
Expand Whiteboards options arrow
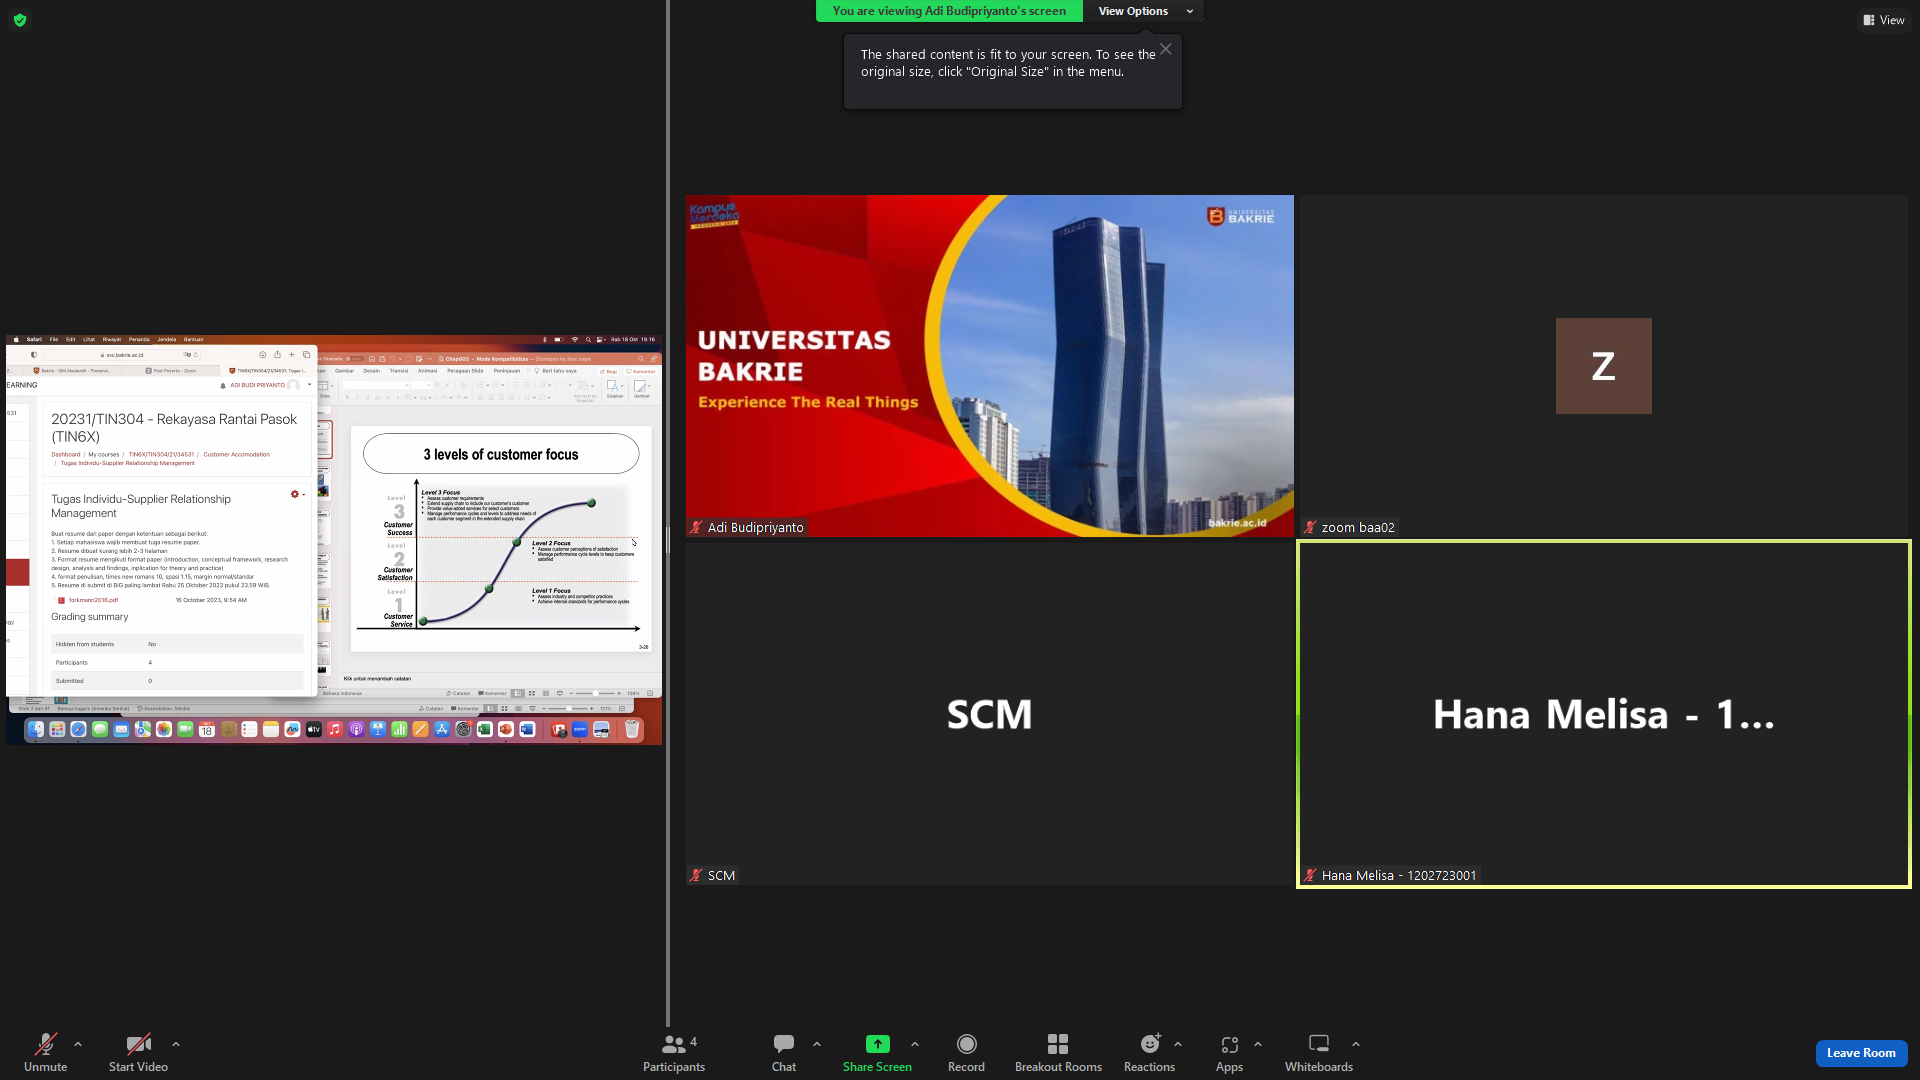[1356, 1044]
